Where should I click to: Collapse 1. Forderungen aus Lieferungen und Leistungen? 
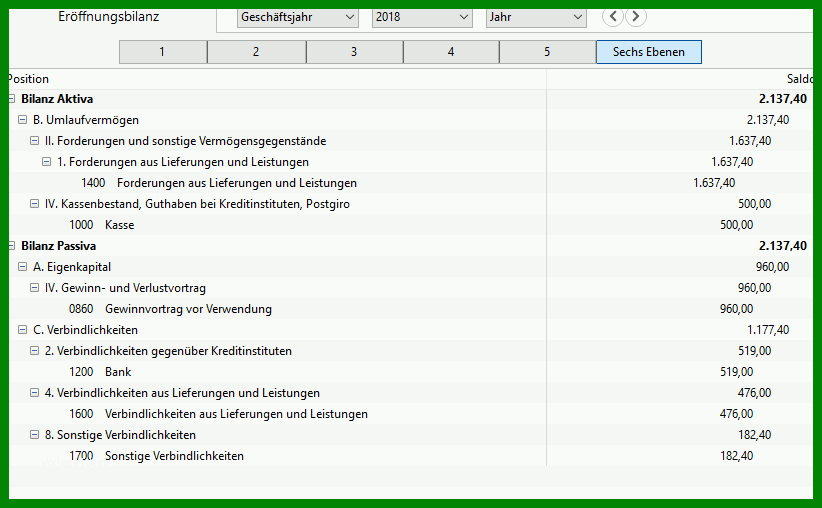point(47,161)
